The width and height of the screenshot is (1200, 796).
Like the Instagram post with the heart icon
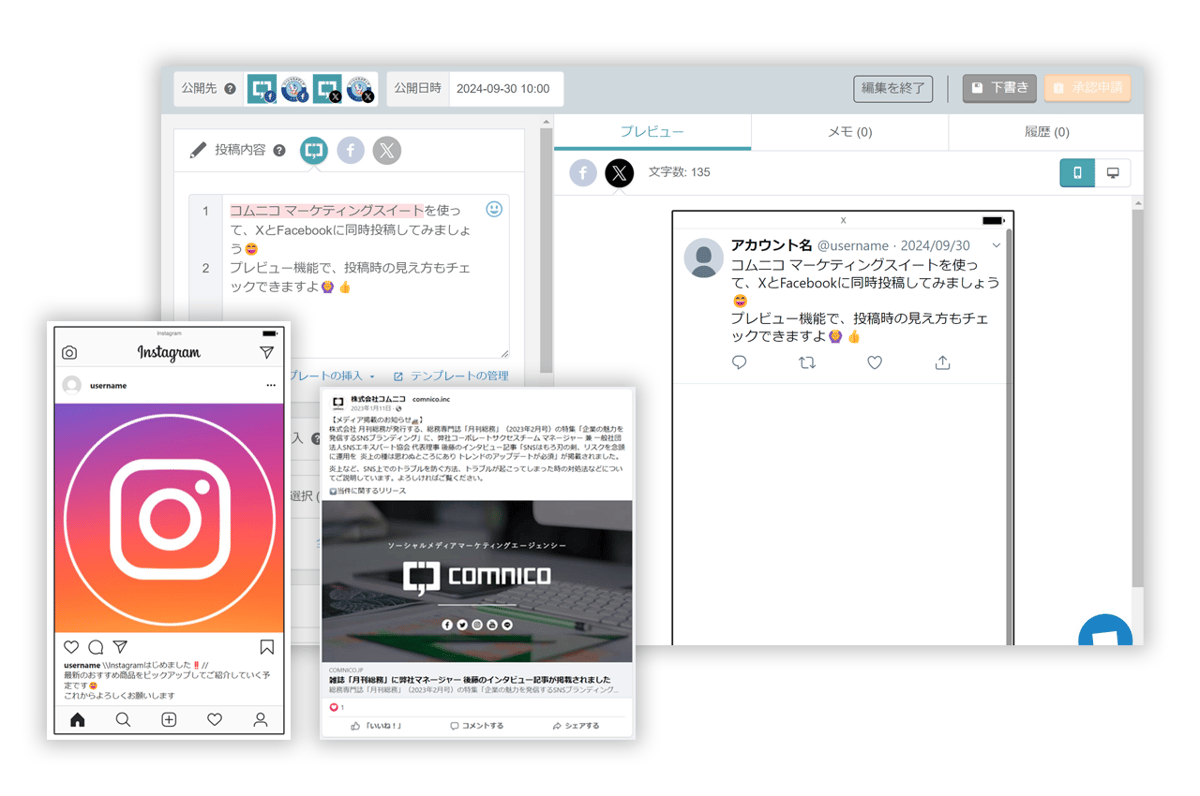click(71, 647)
